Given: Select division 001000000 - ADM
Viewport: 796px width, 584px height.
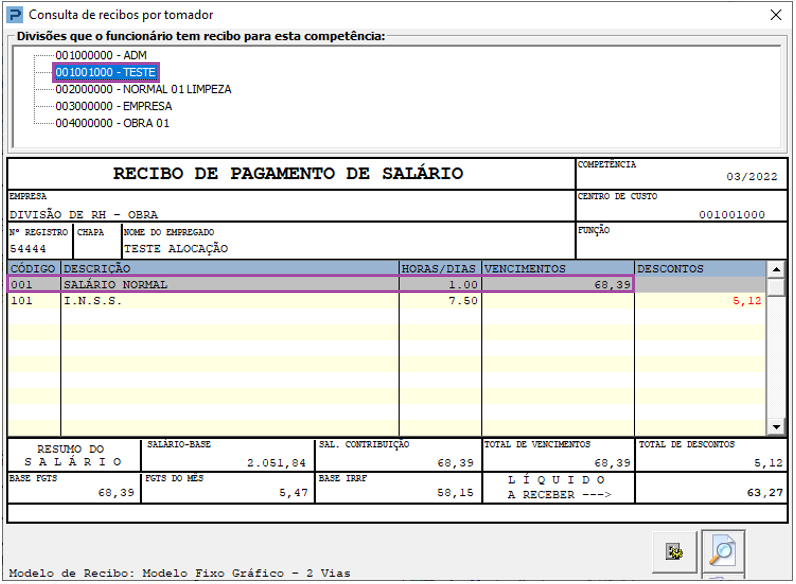Looking at the screenshot, I should tap(101, 55).
